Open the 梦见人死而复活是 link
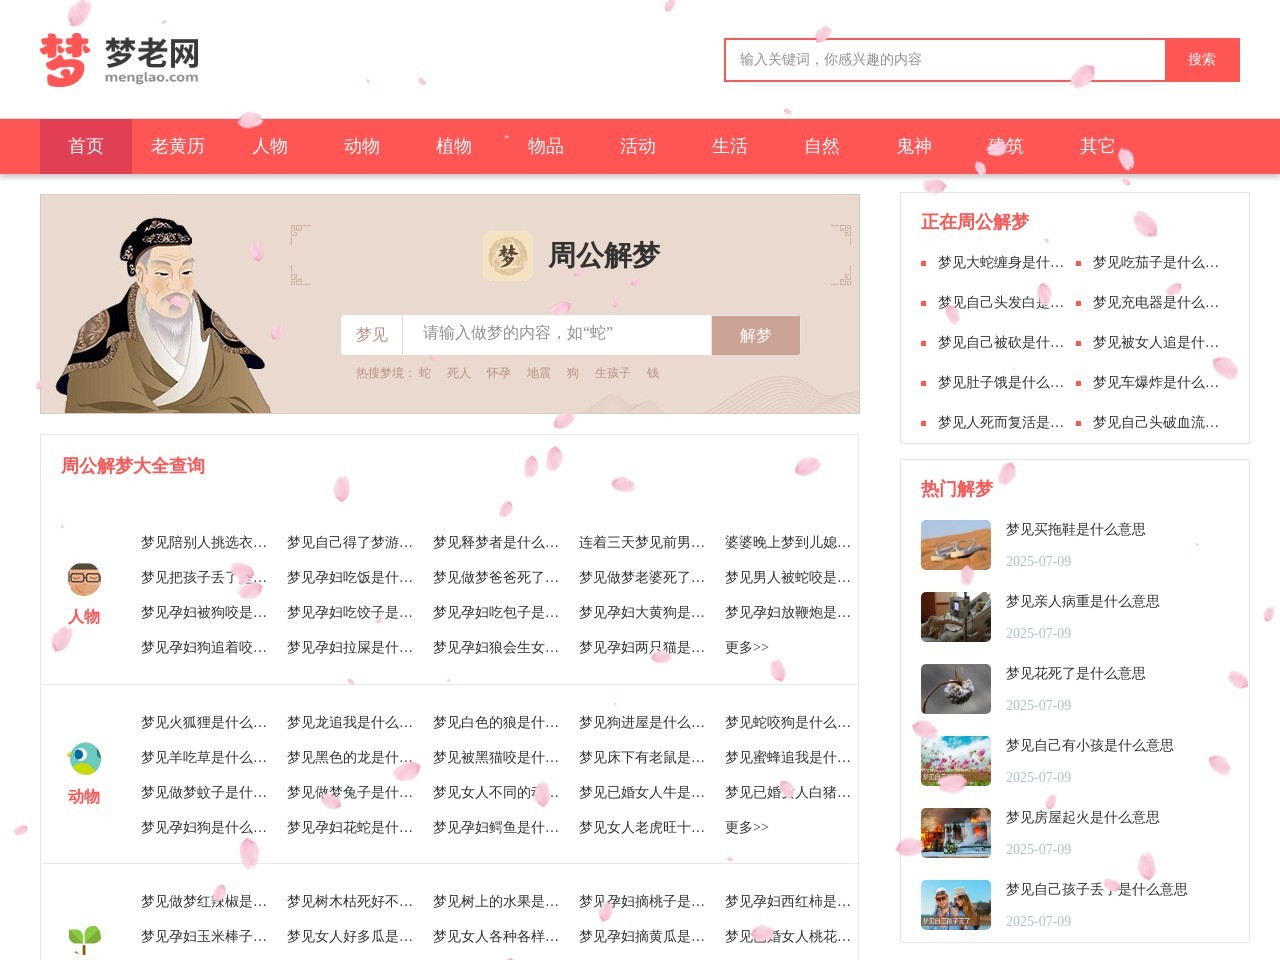Viewport: 1280px width, 960px height. pyautogui.click(x=1001, y=423)
